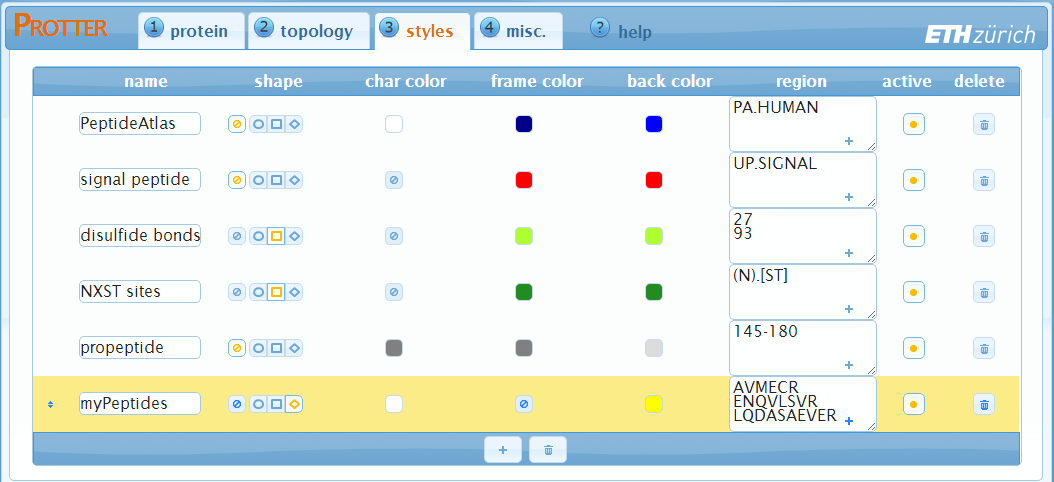Click trash icon for signal peptide
This screenshot has width=1054, height=482.
pos(984,180)
